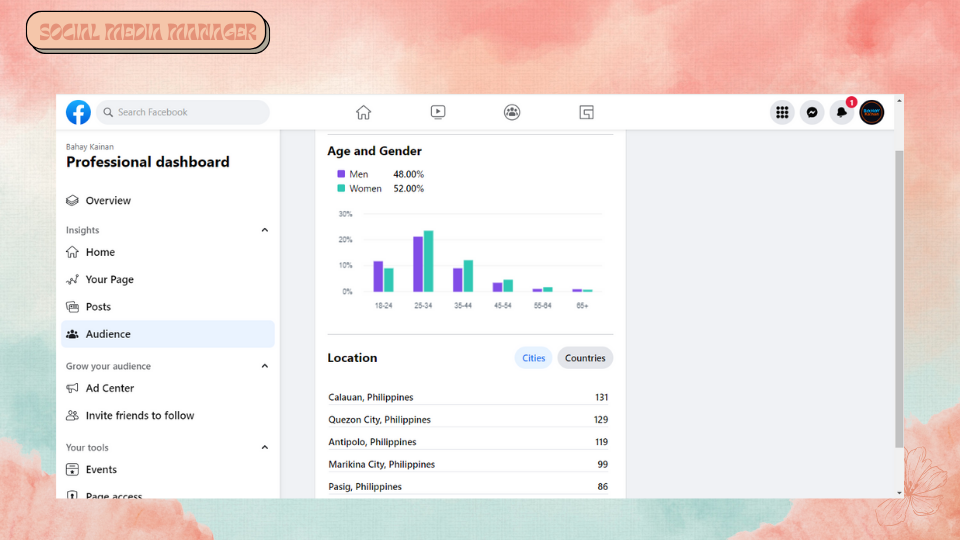Viewport: 960px width, 540px height.
Task: Select the Audience menu item
Action: [168, 334]
